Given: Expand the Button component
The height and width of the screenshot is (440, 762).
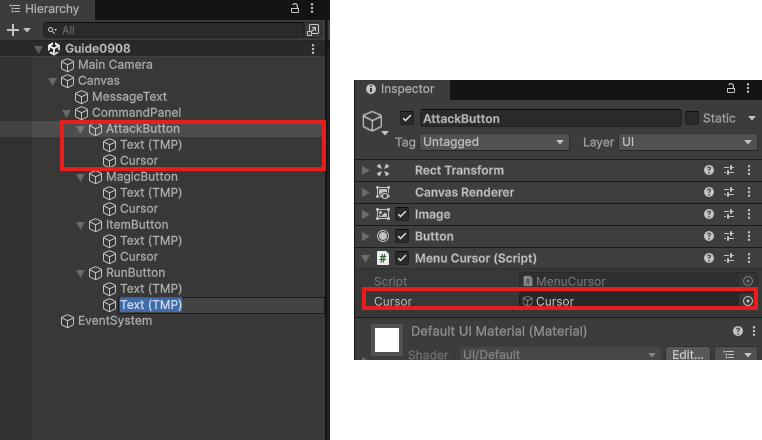Looking at the screenshot, I should coord(365,236).
